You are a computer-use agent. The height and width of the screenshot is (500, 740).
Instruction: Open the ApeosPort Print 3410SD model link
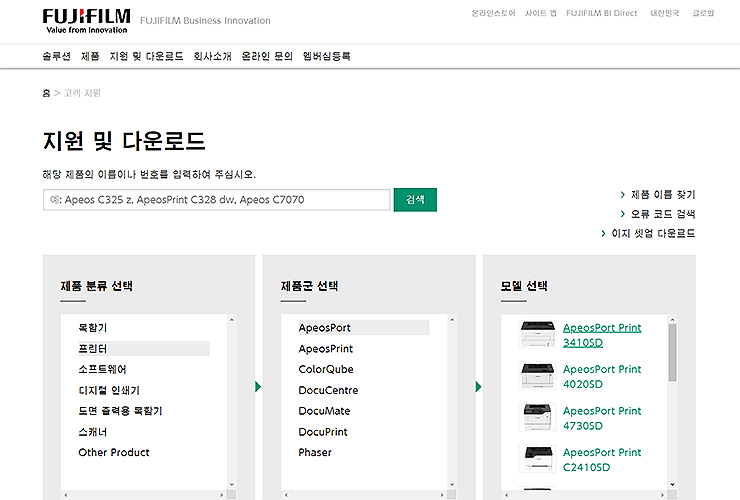[x=602, y=335]
